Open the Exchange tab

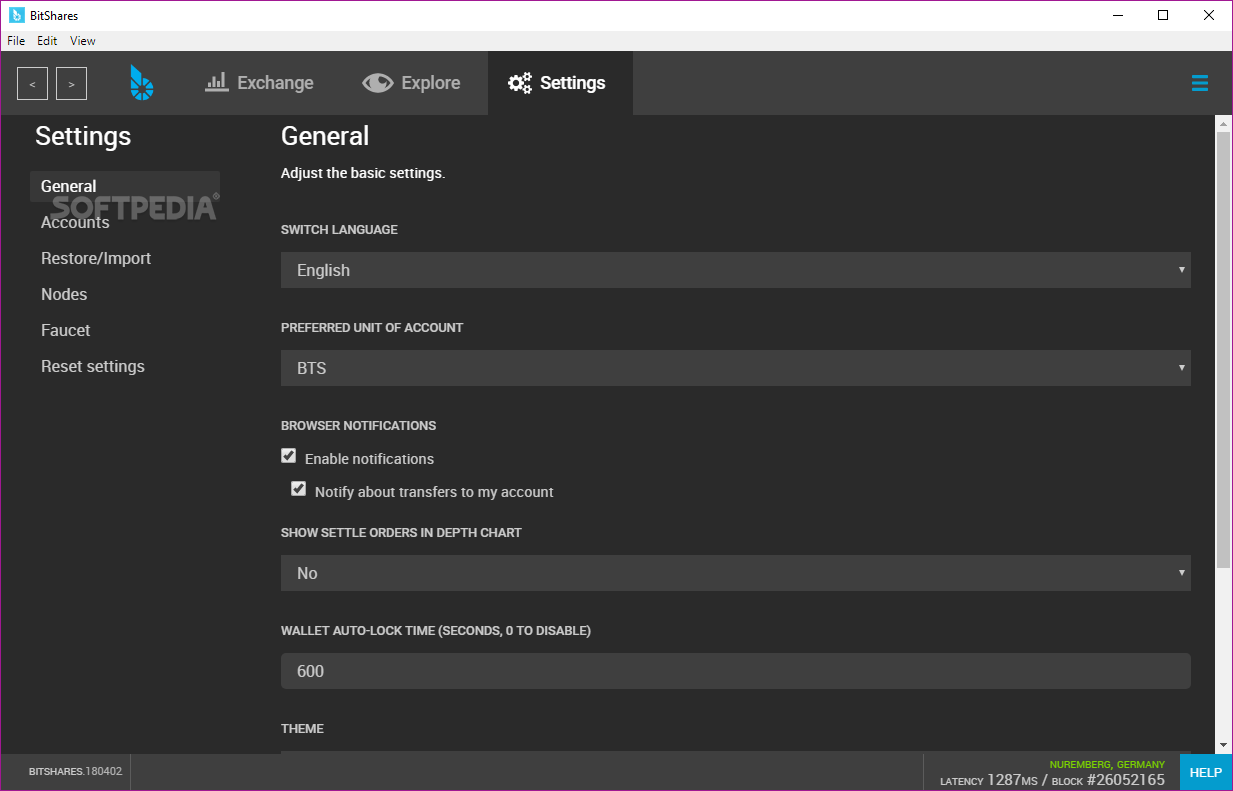click(259, 83)
